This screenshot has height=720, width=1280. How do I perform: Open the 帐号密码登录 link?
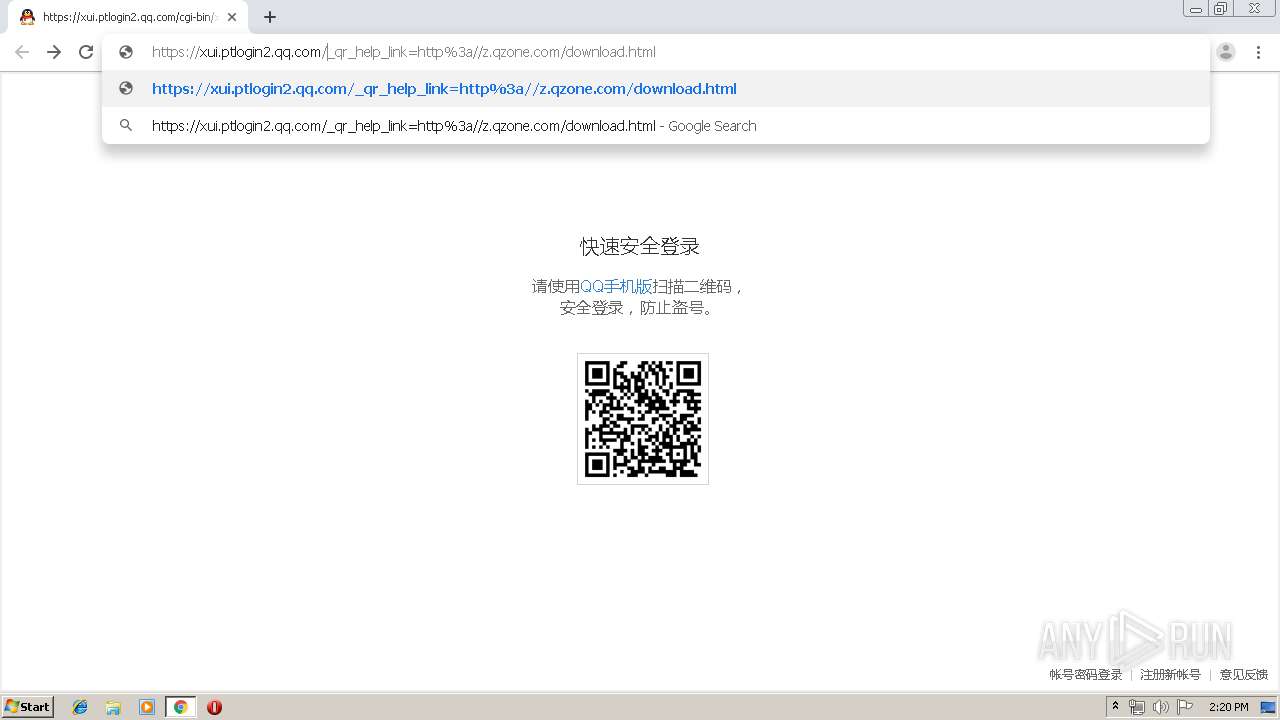tap(1086, 675)
